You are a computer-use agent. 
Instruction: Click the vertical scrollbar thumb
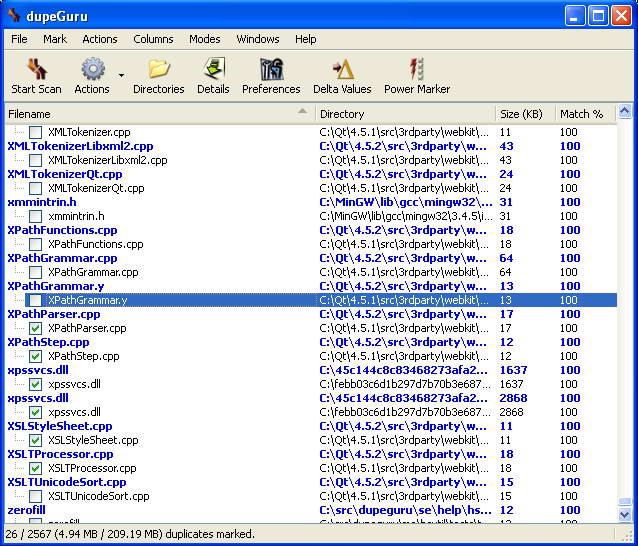pos(625,502)
